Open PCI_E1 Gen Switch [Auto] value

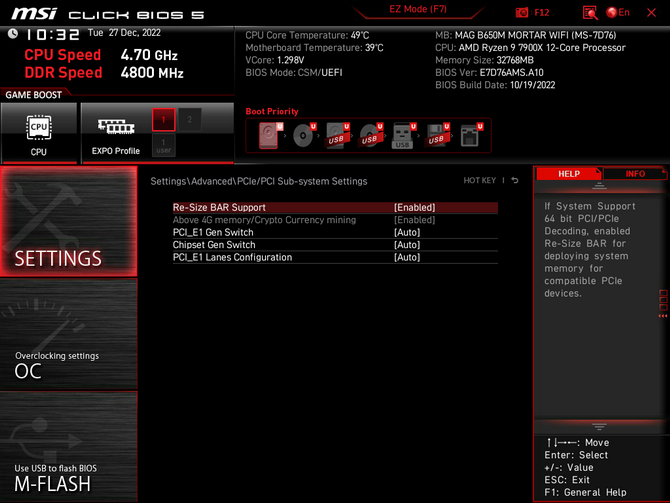tap(407, 232)
